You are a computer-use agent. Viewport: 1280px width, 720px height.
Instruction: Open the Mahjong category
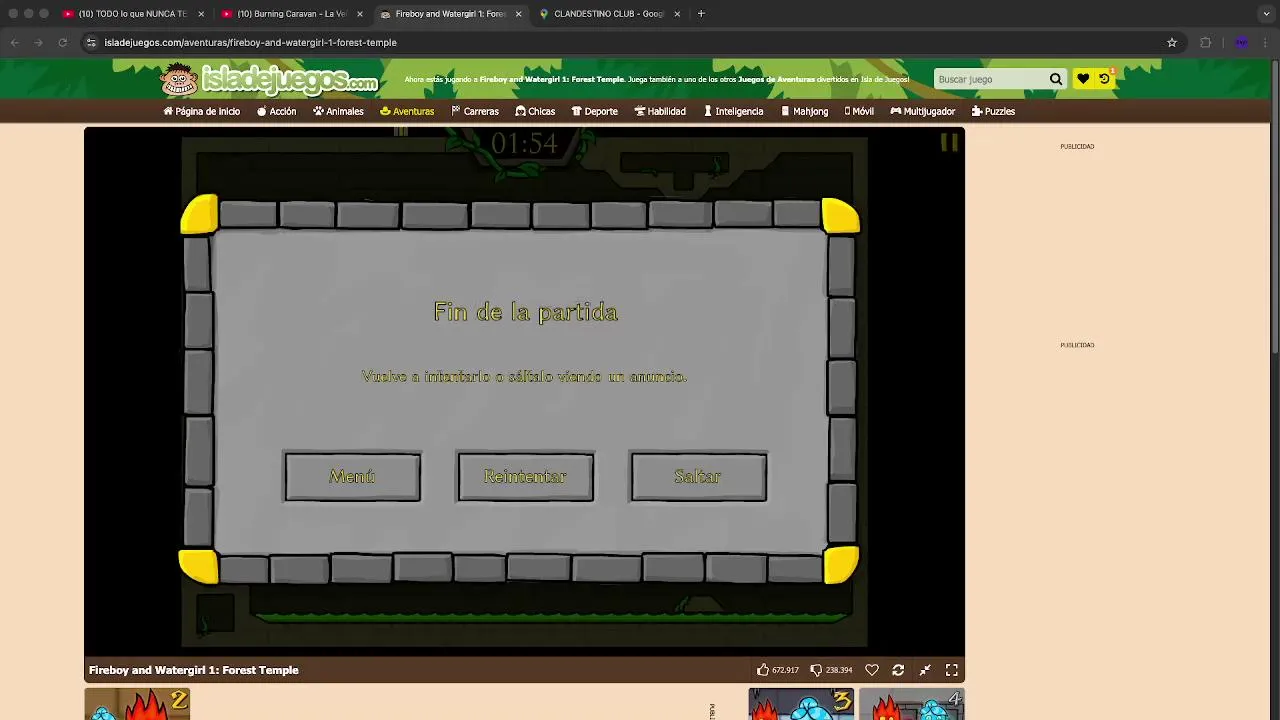805,111
